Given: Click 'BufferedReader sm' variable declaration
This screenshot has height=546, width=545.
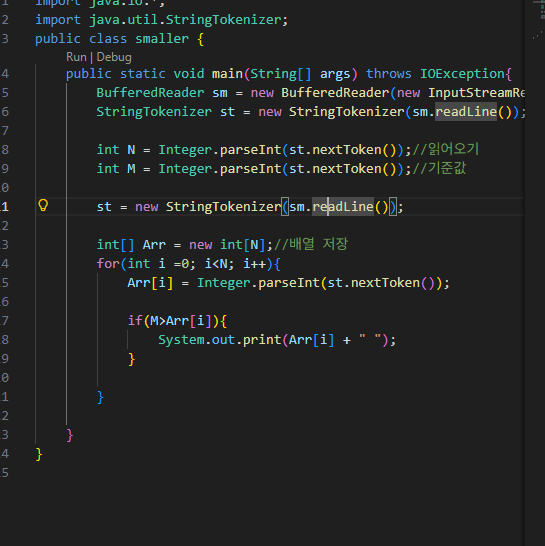Looking at the screenshot, I should [162, 93].
